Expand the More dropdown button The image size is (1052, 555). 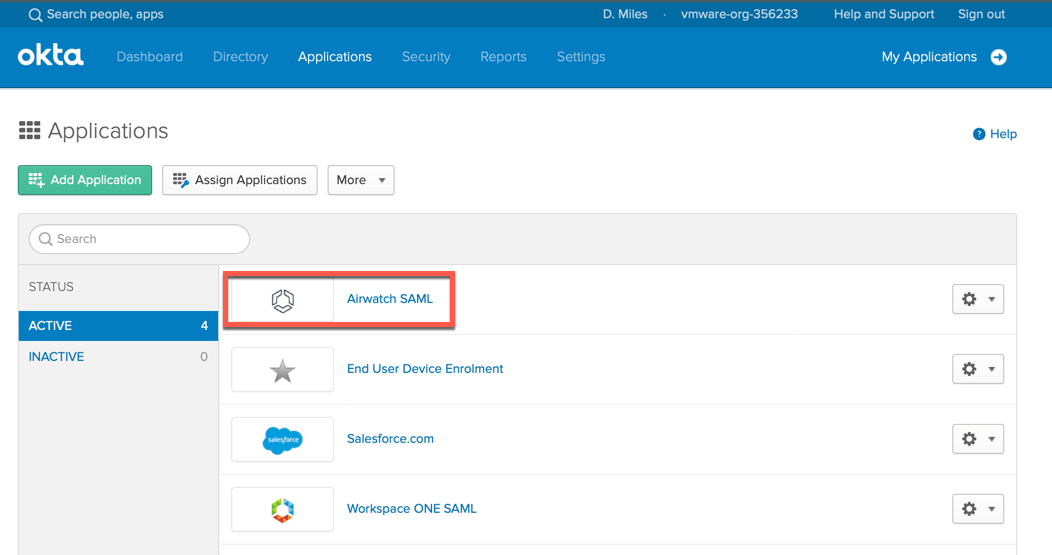[x=361, y=180]
